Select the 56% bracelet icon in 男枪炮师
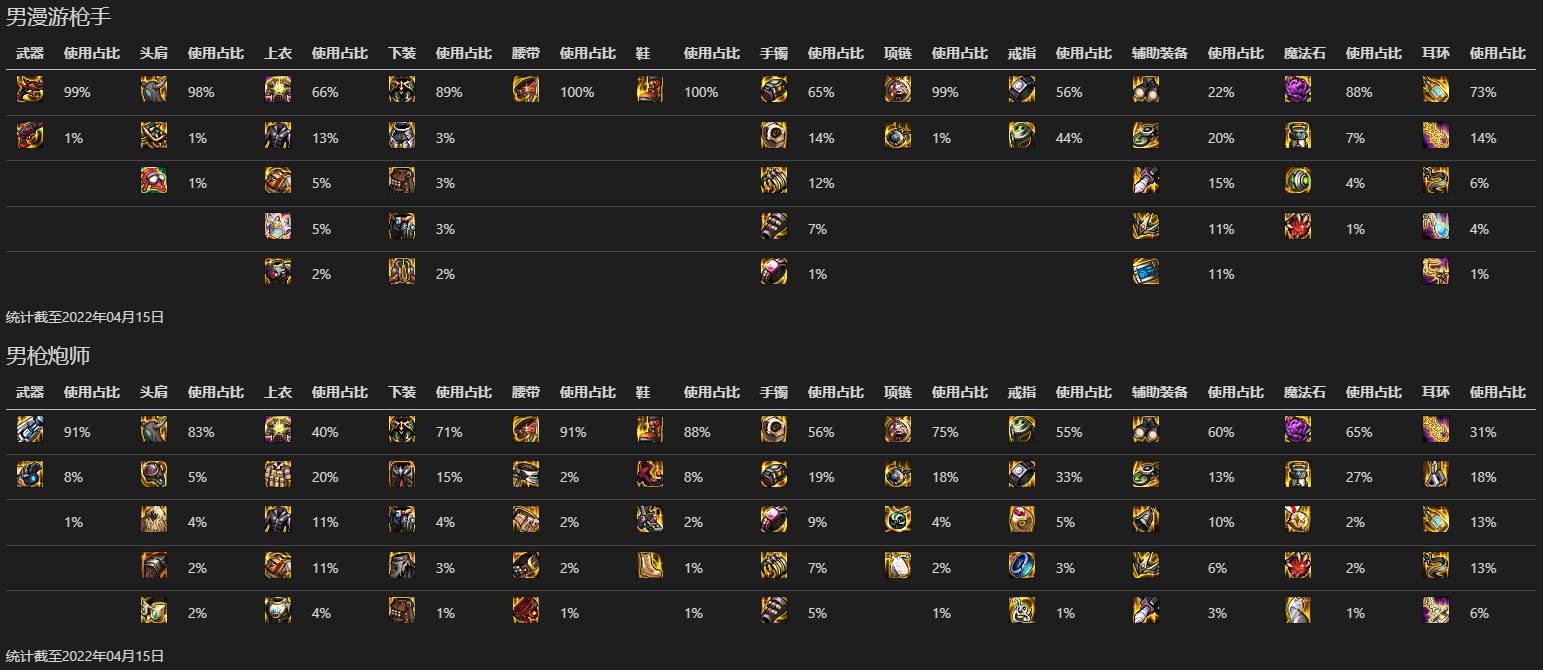 tap(774, 431)
